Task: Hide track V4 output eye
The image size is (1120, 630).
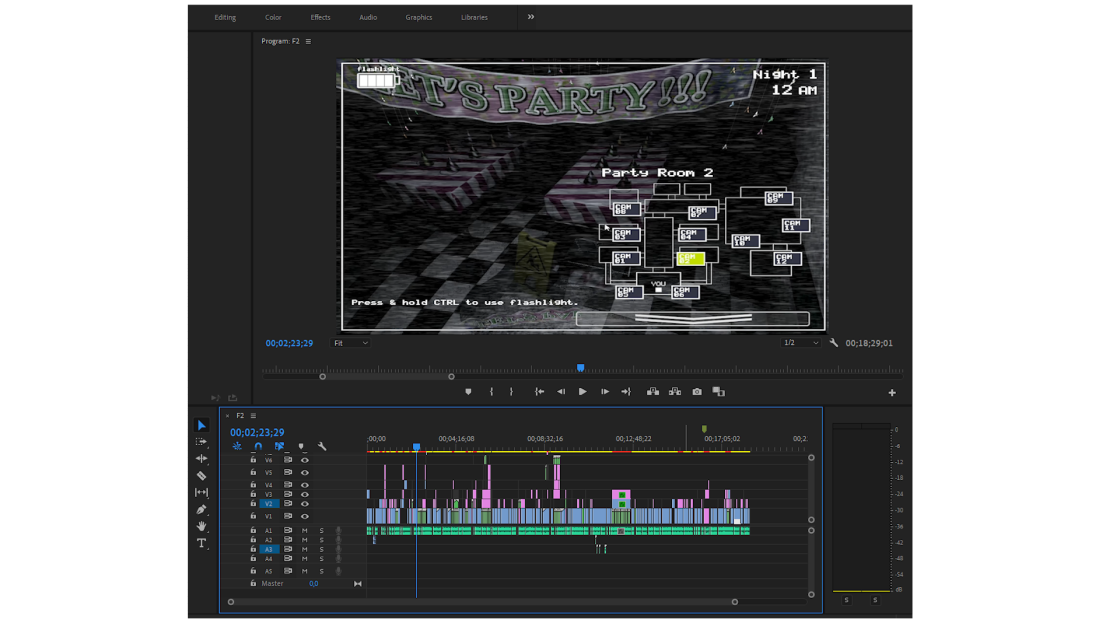Action: (304, 485)
